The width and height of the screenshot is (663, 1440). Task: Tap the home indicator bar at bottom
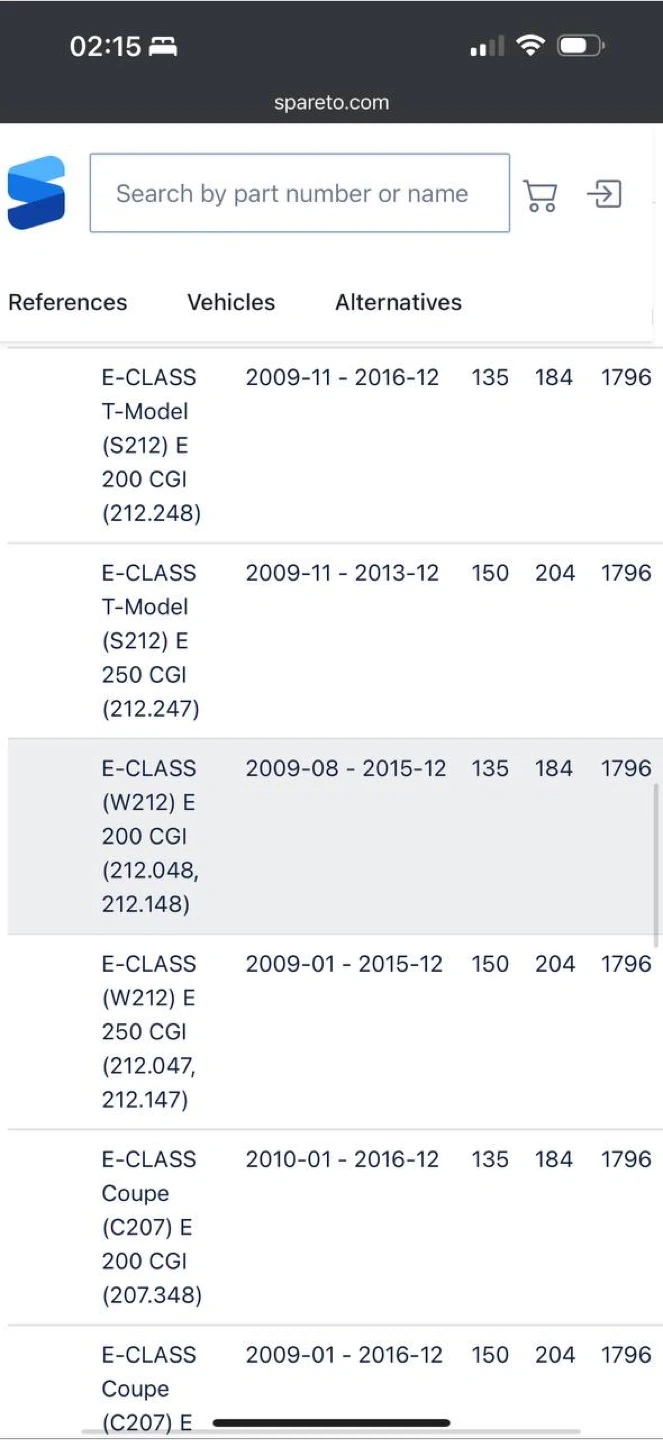pos(331,1423)
